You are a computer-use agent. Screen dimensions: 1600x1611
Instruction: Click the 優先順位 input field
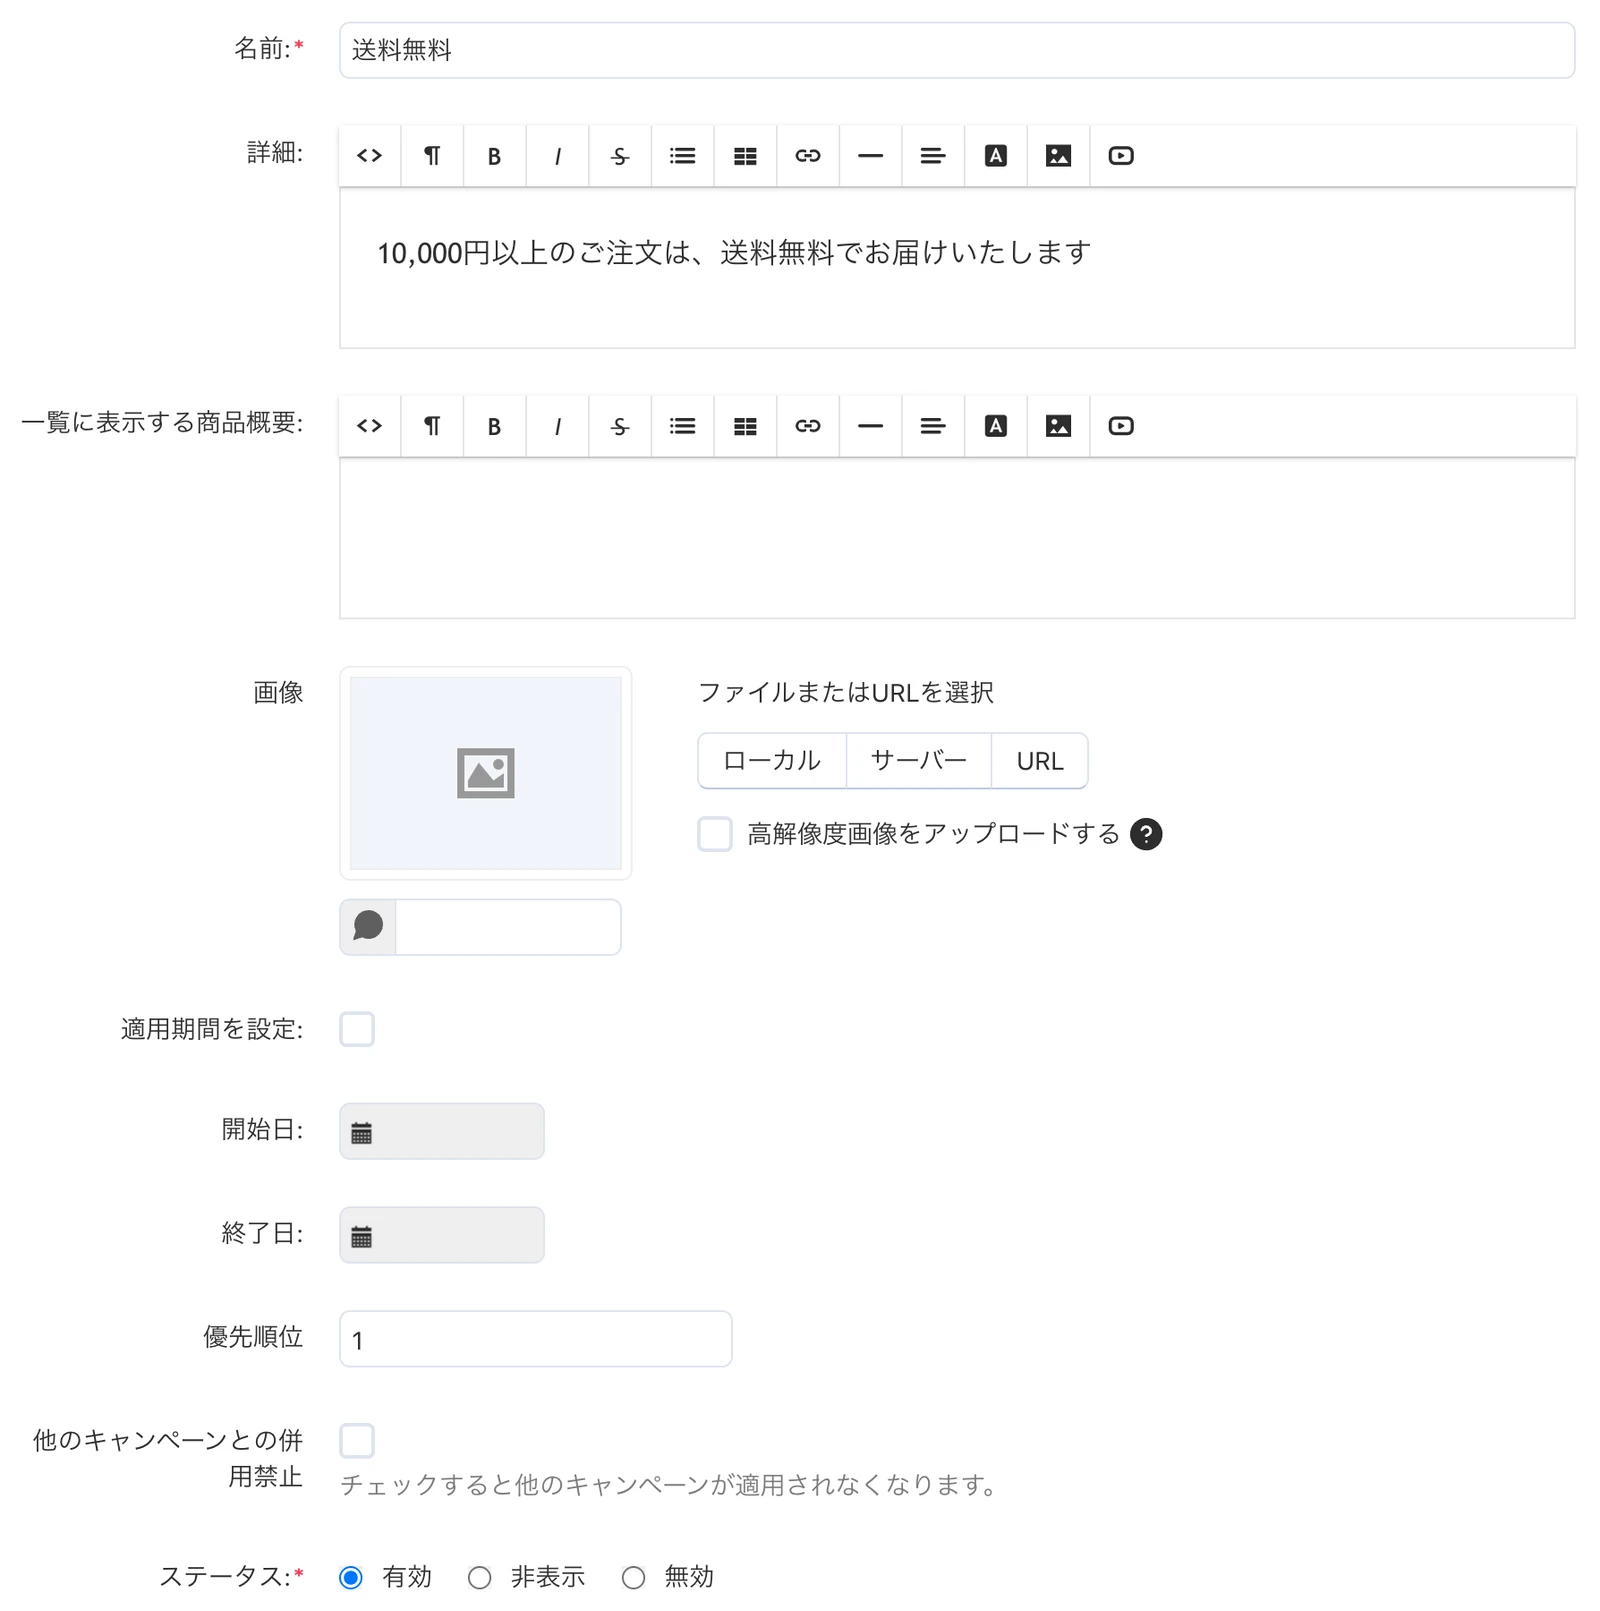pyautogui.click(x=536, y=1339)
